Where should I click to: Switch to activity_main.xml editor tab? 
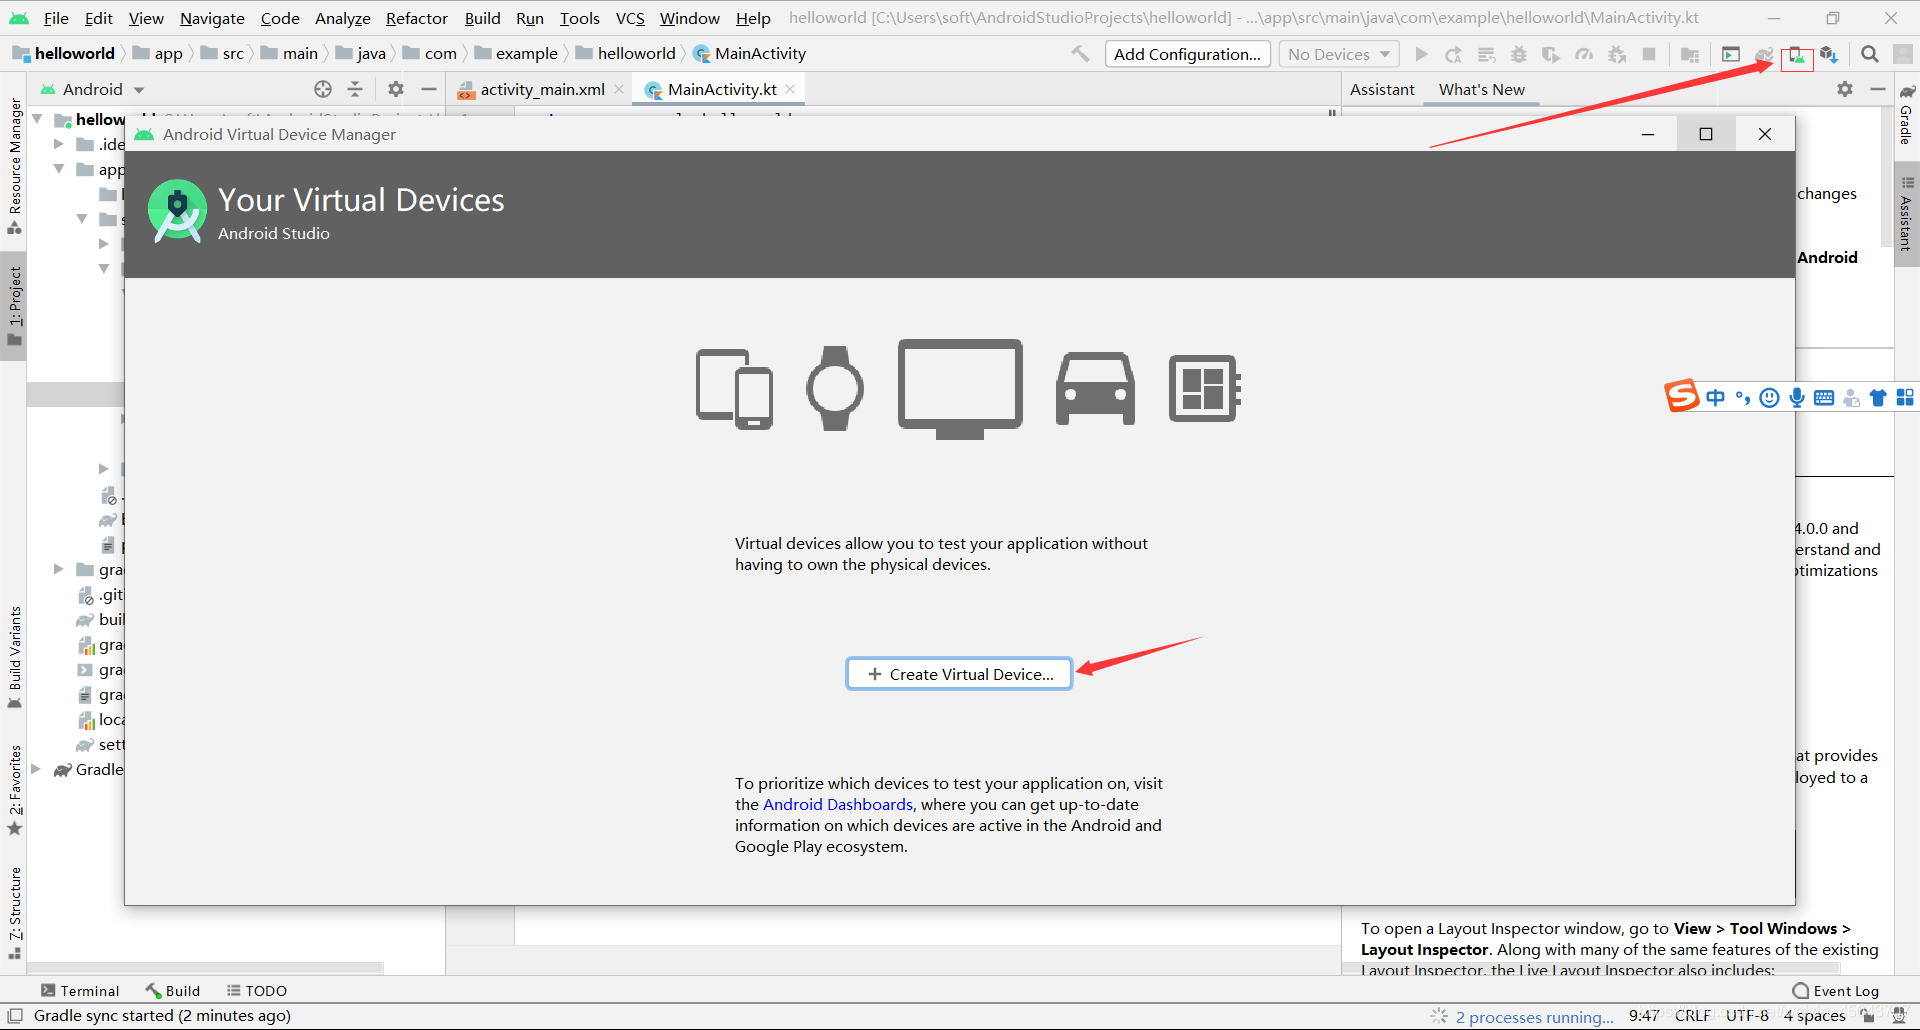click(542, 89)
